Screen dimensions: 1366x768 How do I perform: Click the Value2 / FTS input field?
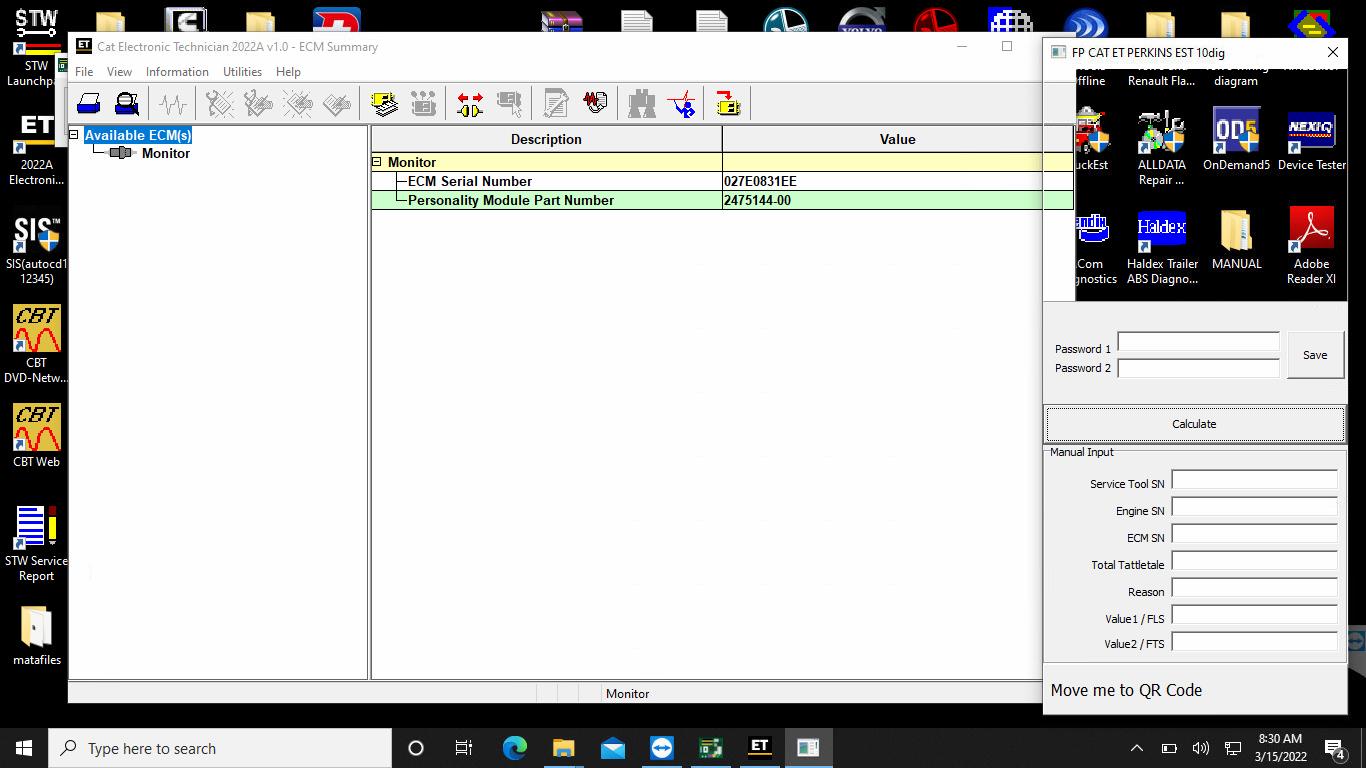click(1254, 642)
